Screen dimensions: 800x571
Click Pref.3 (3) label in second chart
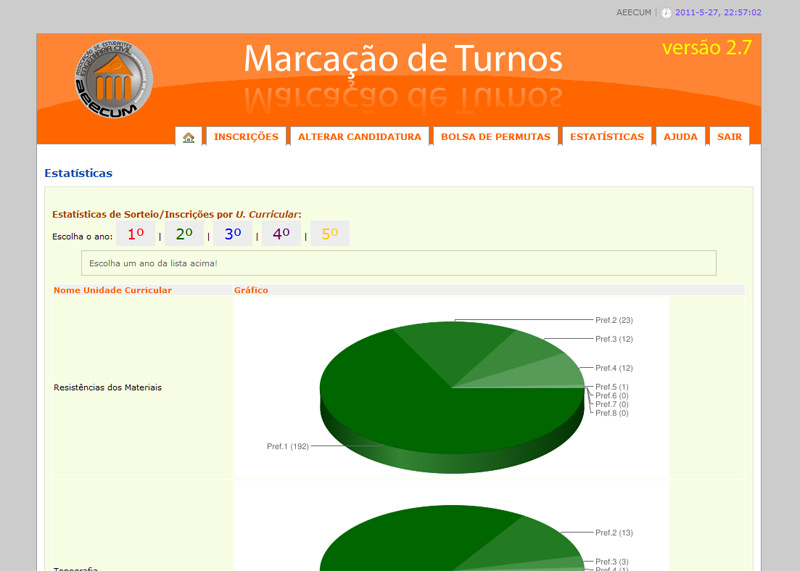pos(612,562)
